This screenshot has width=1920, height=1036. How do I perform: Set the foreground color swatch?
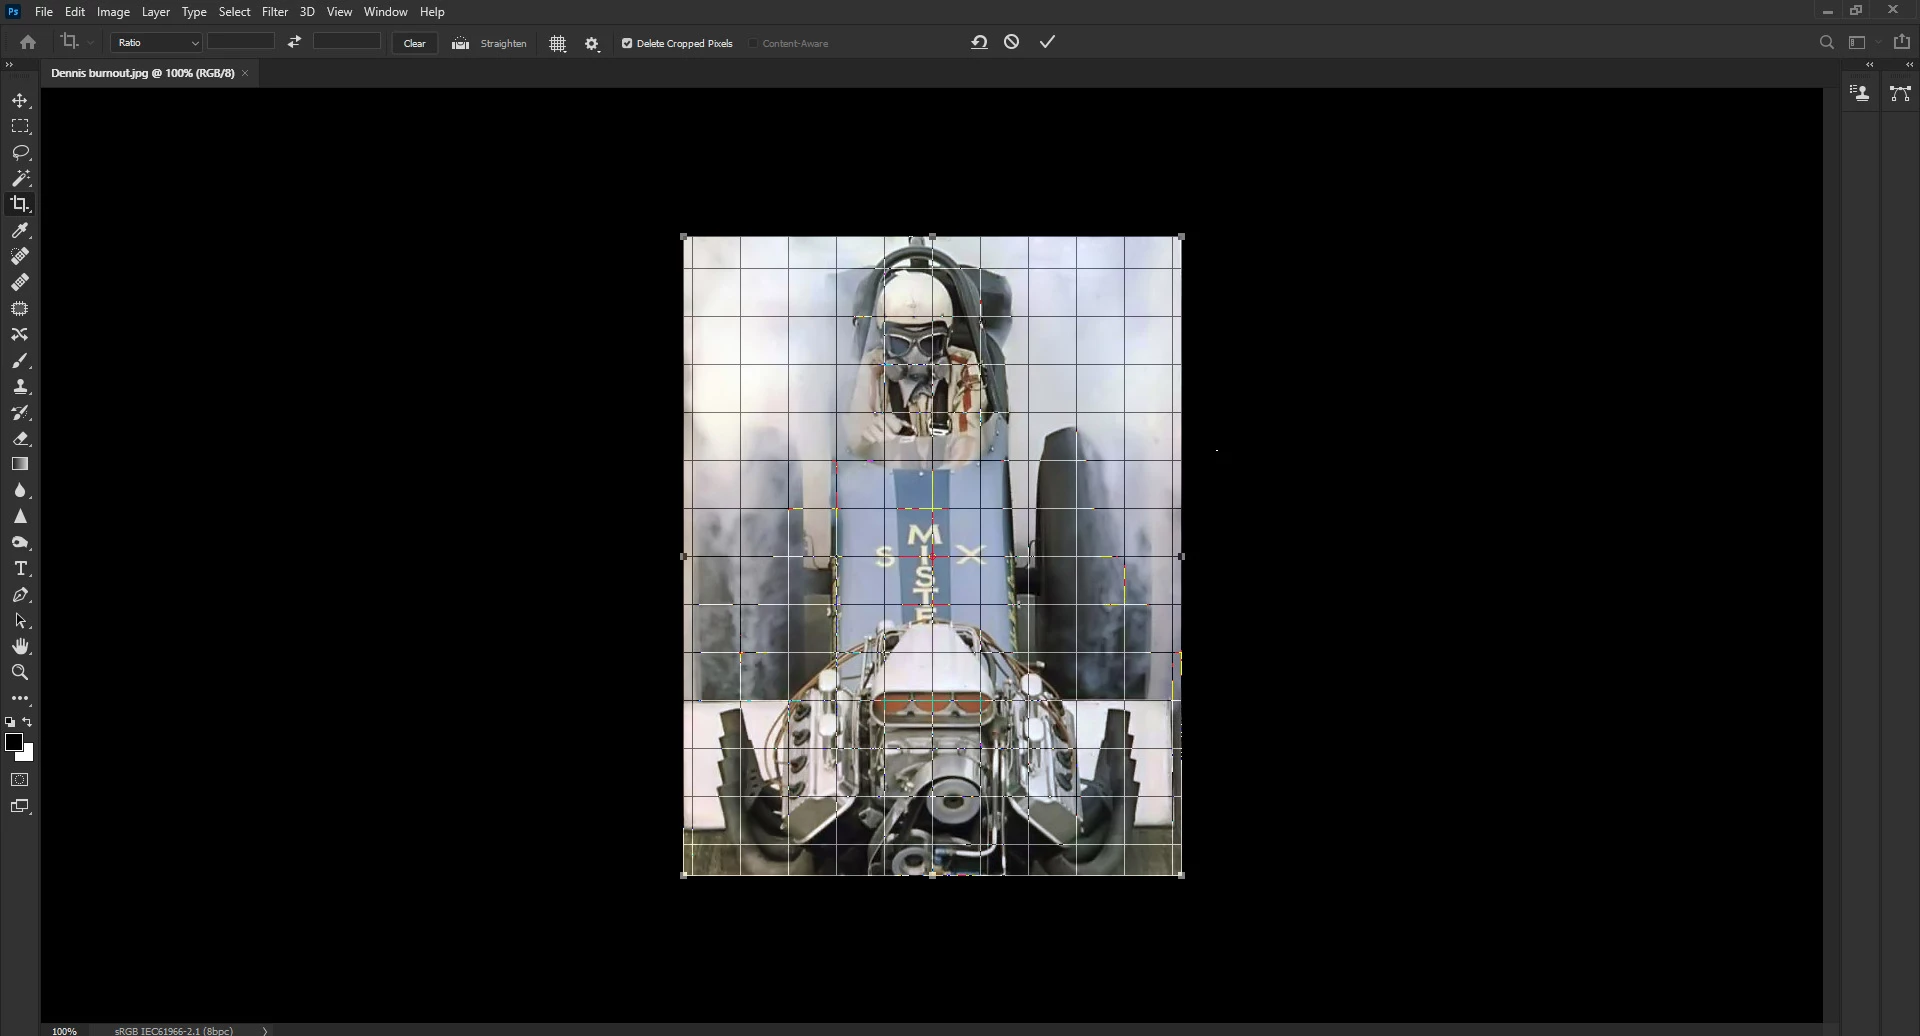pos(13,742)
